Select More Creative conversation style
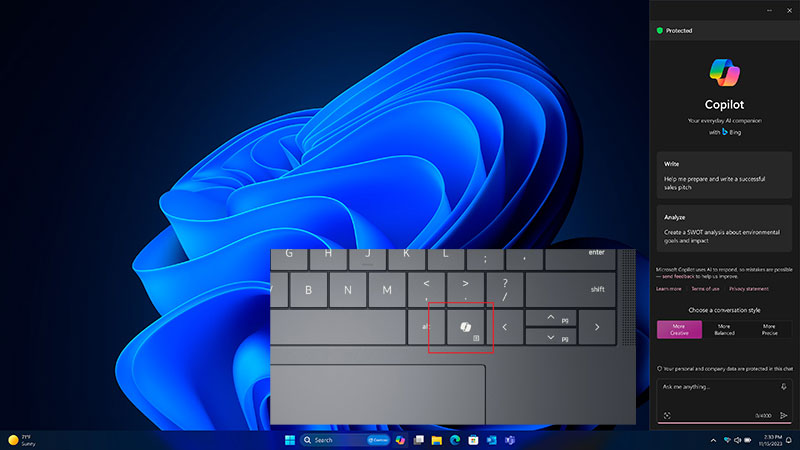 tap(679, 329)
